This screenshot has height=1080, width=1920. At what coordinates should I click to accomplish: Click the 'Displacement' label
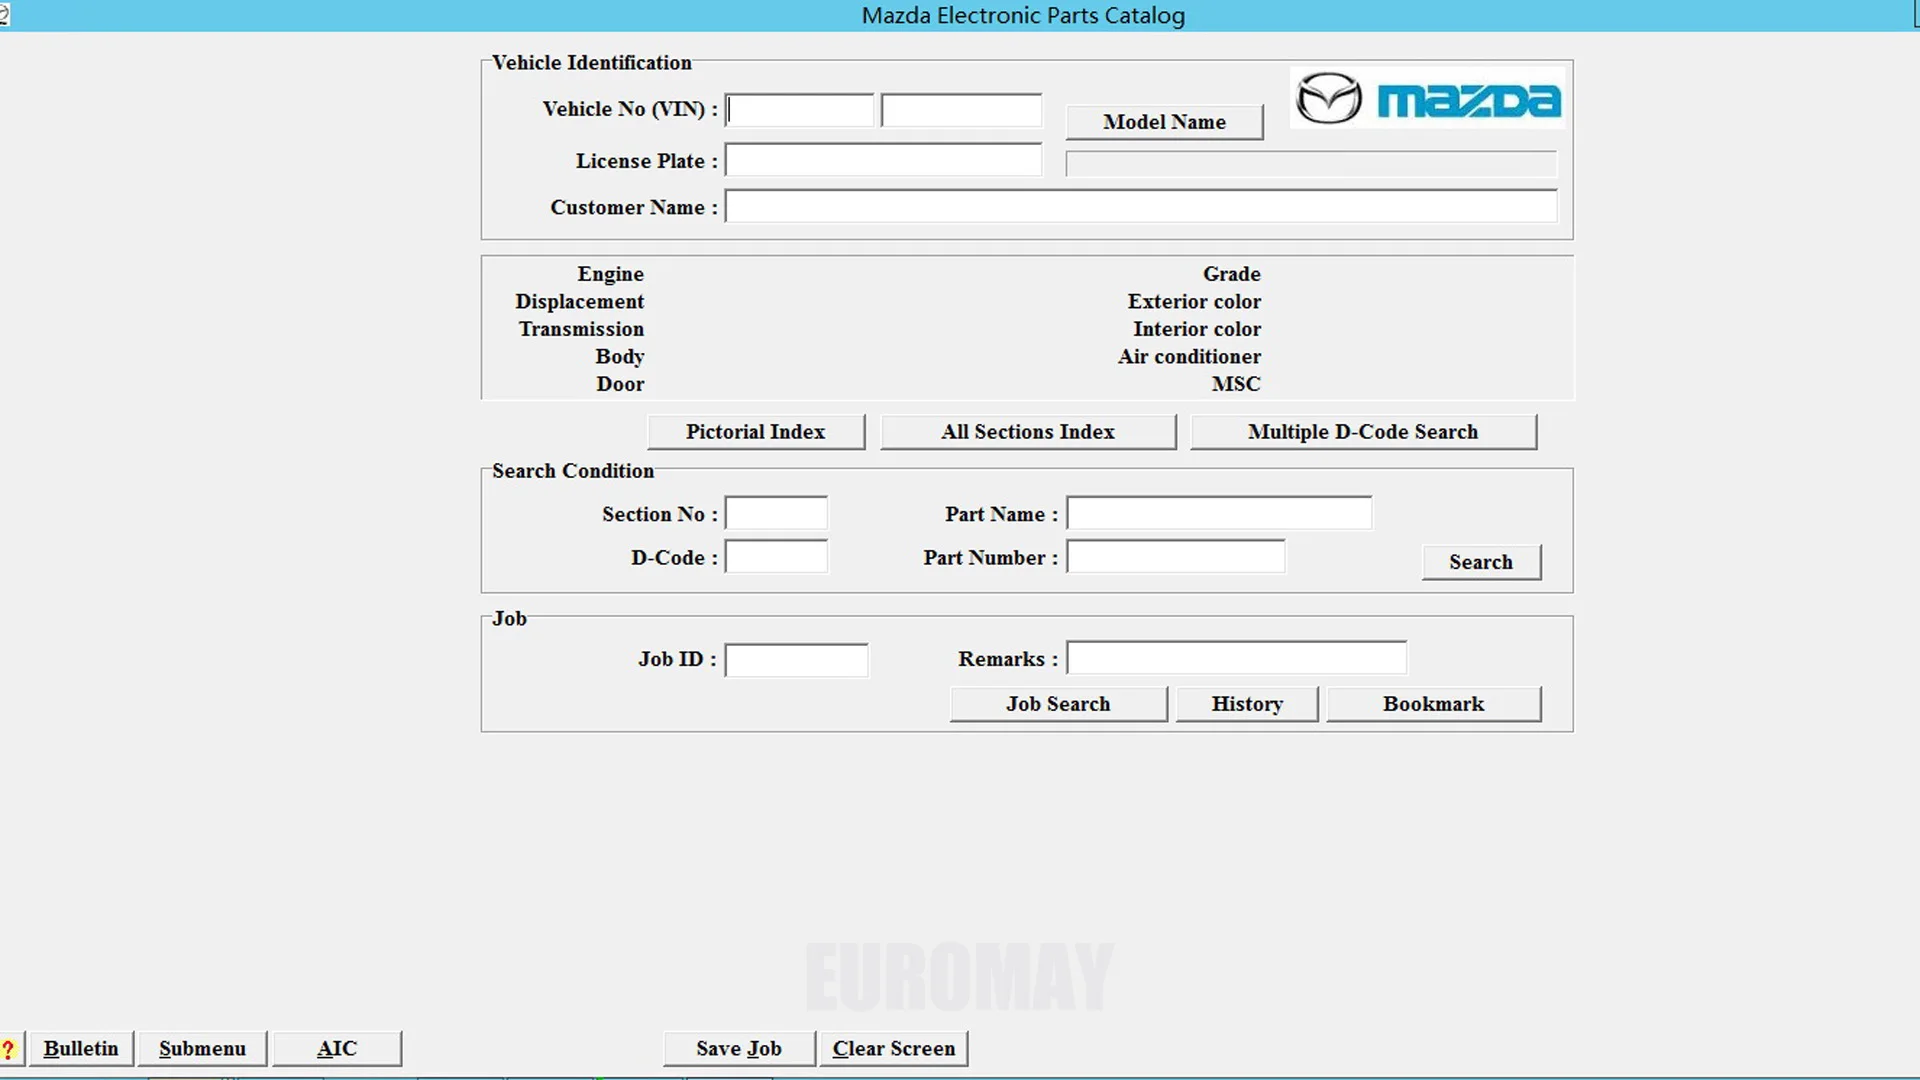[x=580, y=302]
